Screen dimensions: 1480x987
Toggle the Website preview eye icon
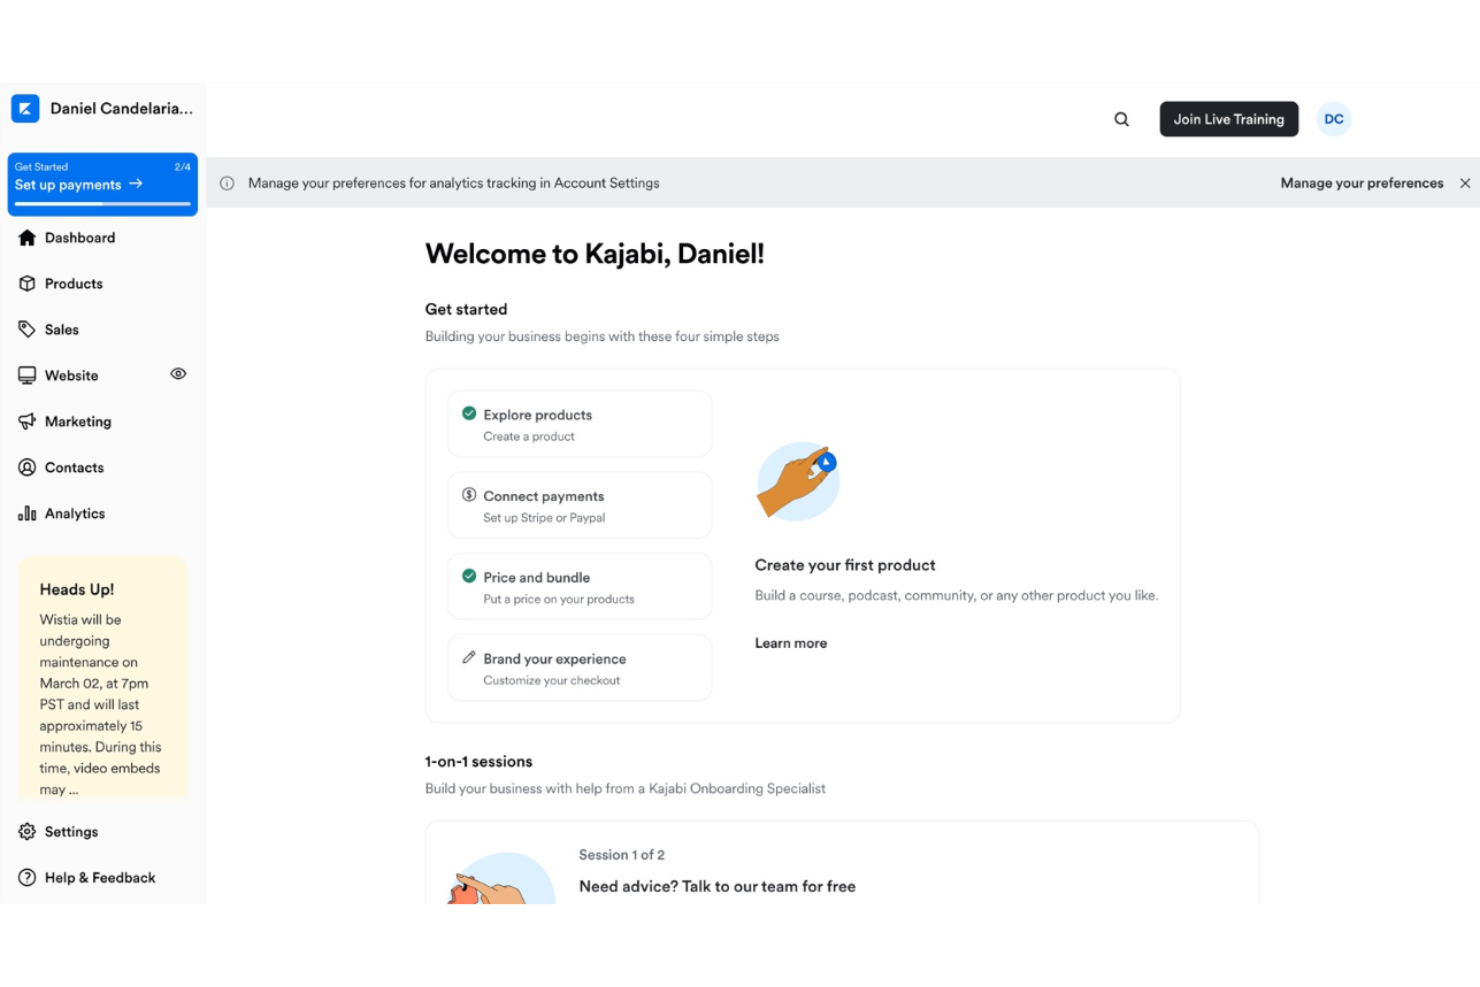tap(178, 374)
